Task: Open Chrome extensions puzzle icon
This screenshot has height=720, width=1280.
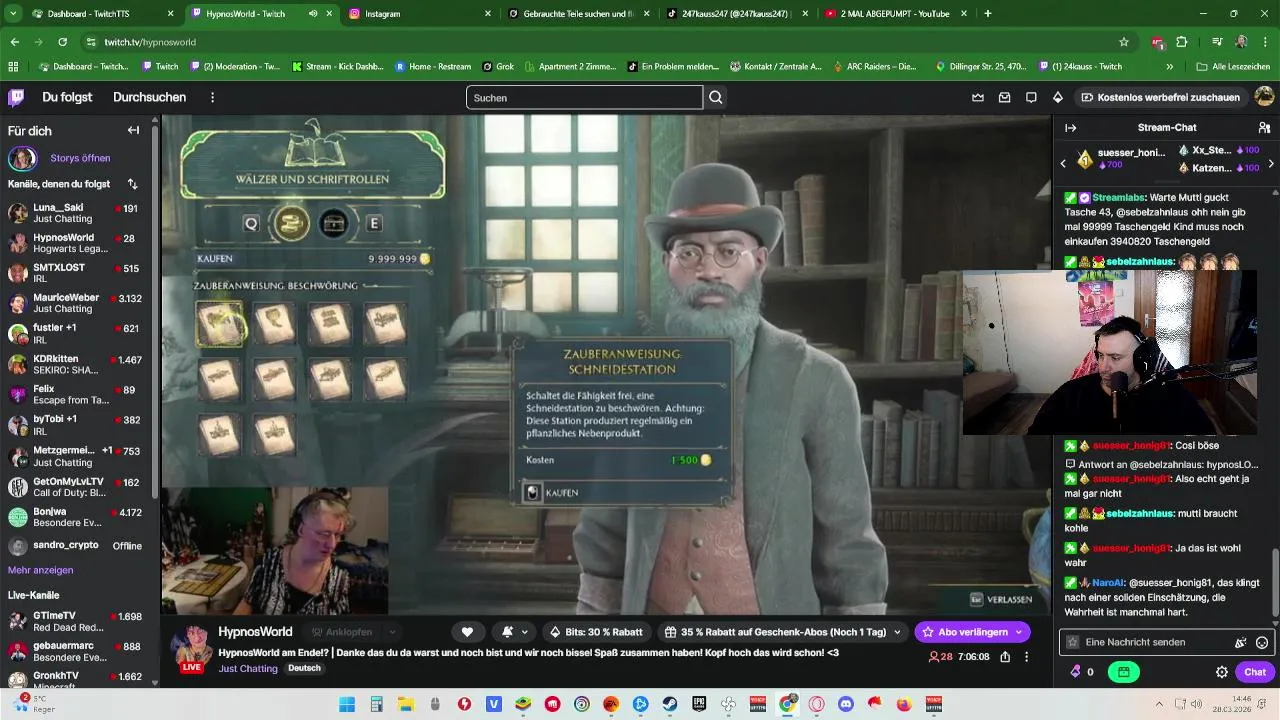Action: 1182,42
